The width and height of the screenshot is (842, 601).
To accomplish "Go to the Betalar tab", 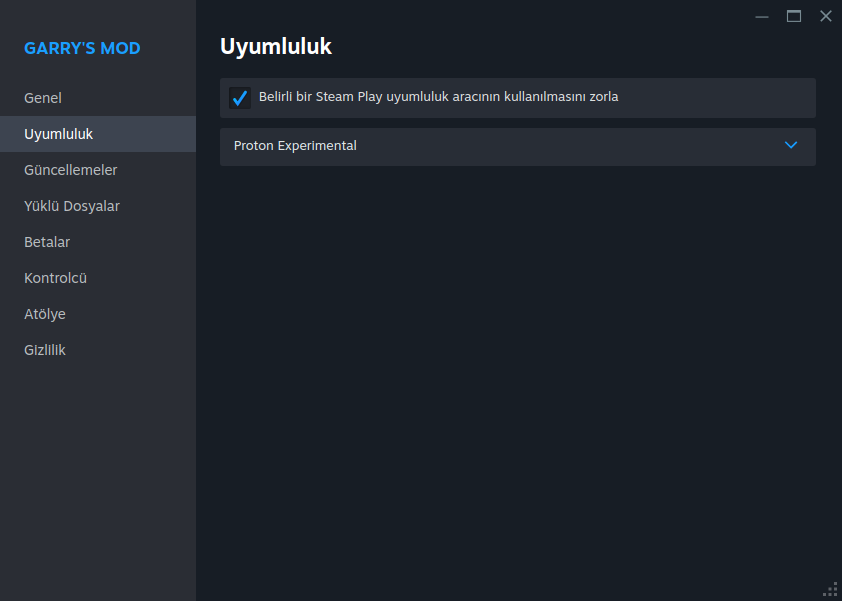I will (47, 242).
